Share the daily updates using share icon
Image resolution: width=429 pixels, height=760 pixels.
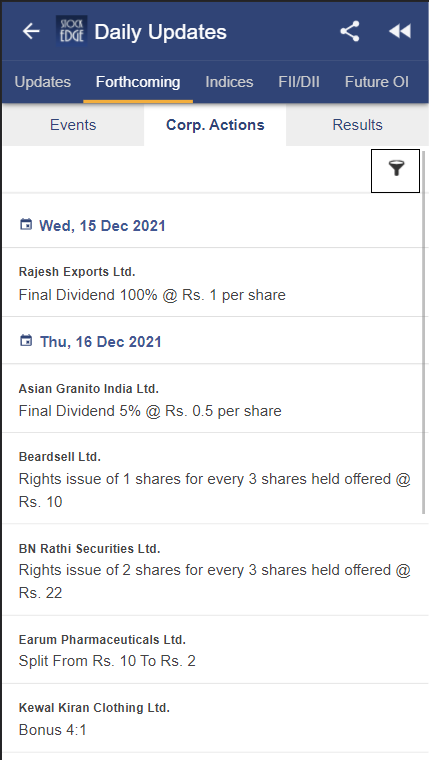[350, 32]
